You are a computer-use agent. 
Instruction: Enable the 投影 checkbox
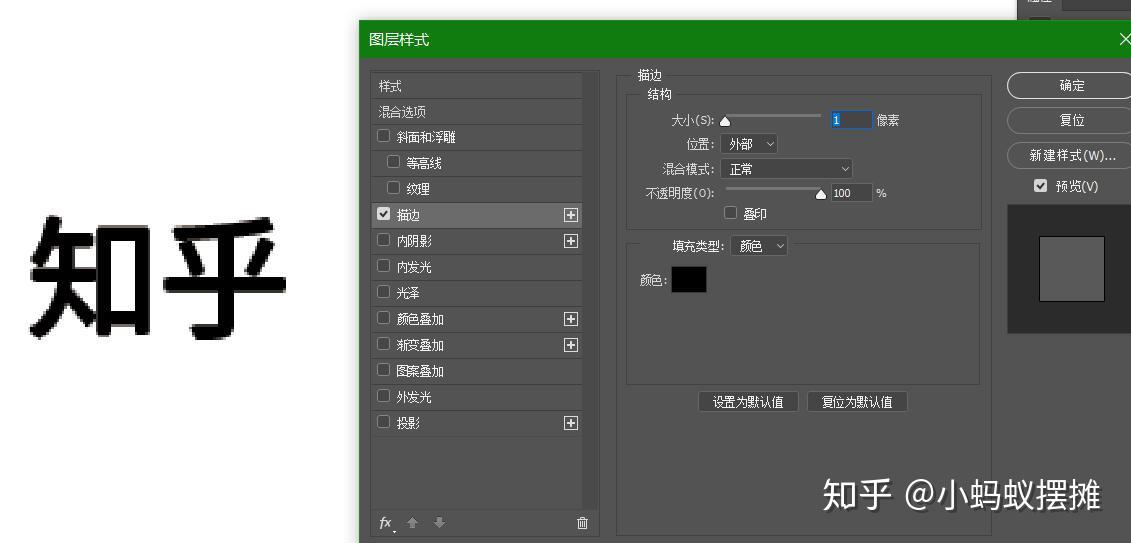click(384, 422)
